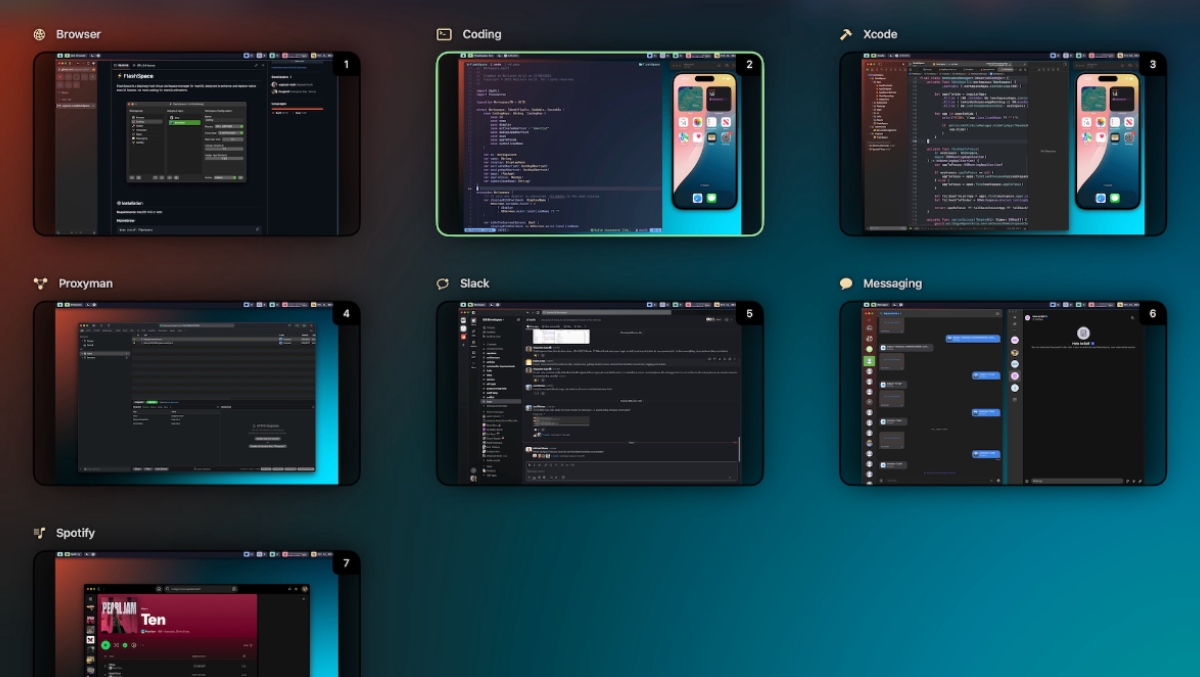Click the speech bubble icon beside Messaging
Image resolution: width=1200 pixels, height=677 pixels.
tap(846, 284)
